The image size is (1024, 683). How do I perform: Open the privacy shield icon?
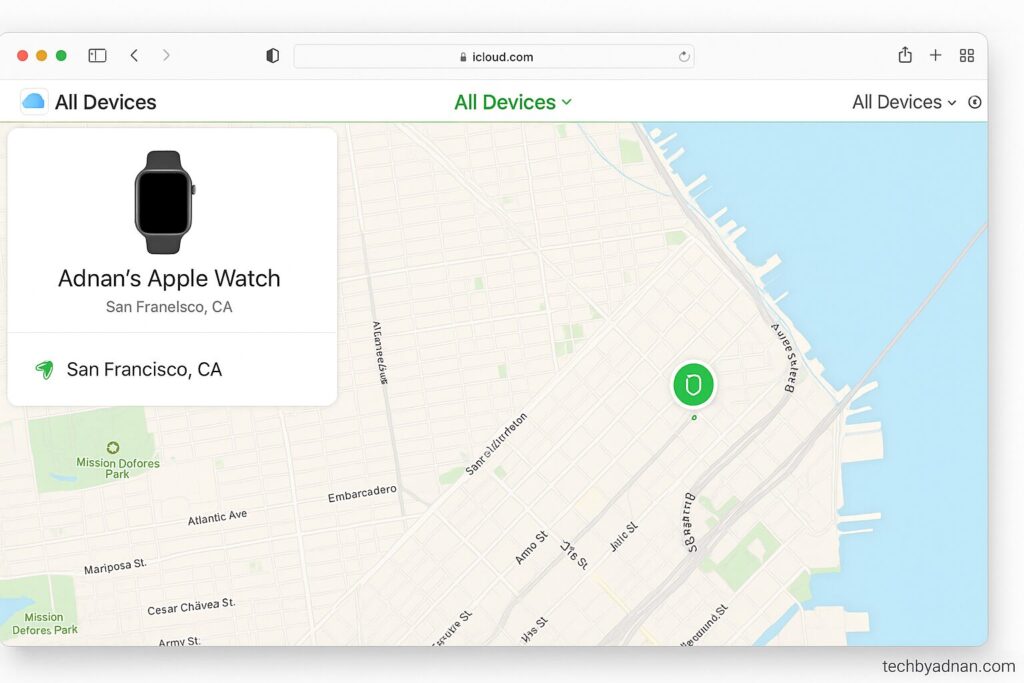(x=273, y=56)
